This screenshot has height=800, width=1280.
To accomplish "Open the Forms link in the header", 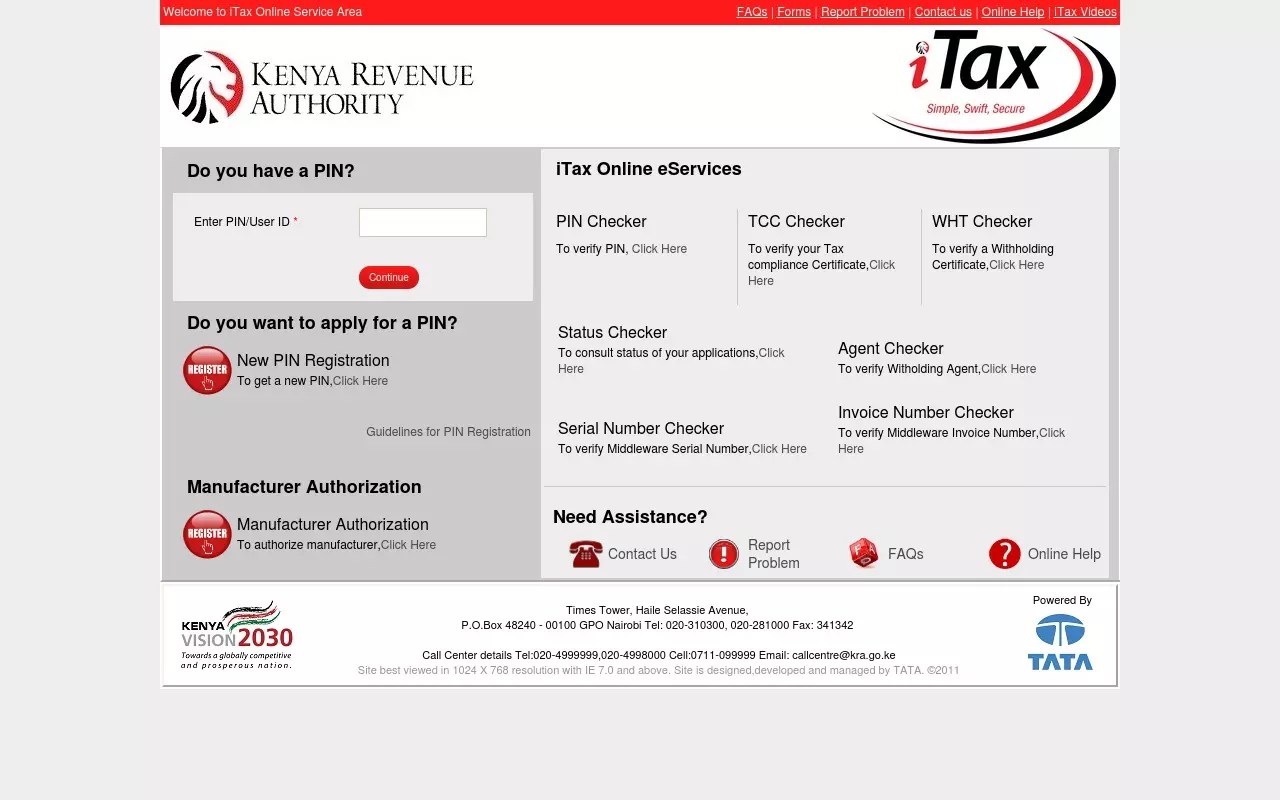I will [793, 12].
